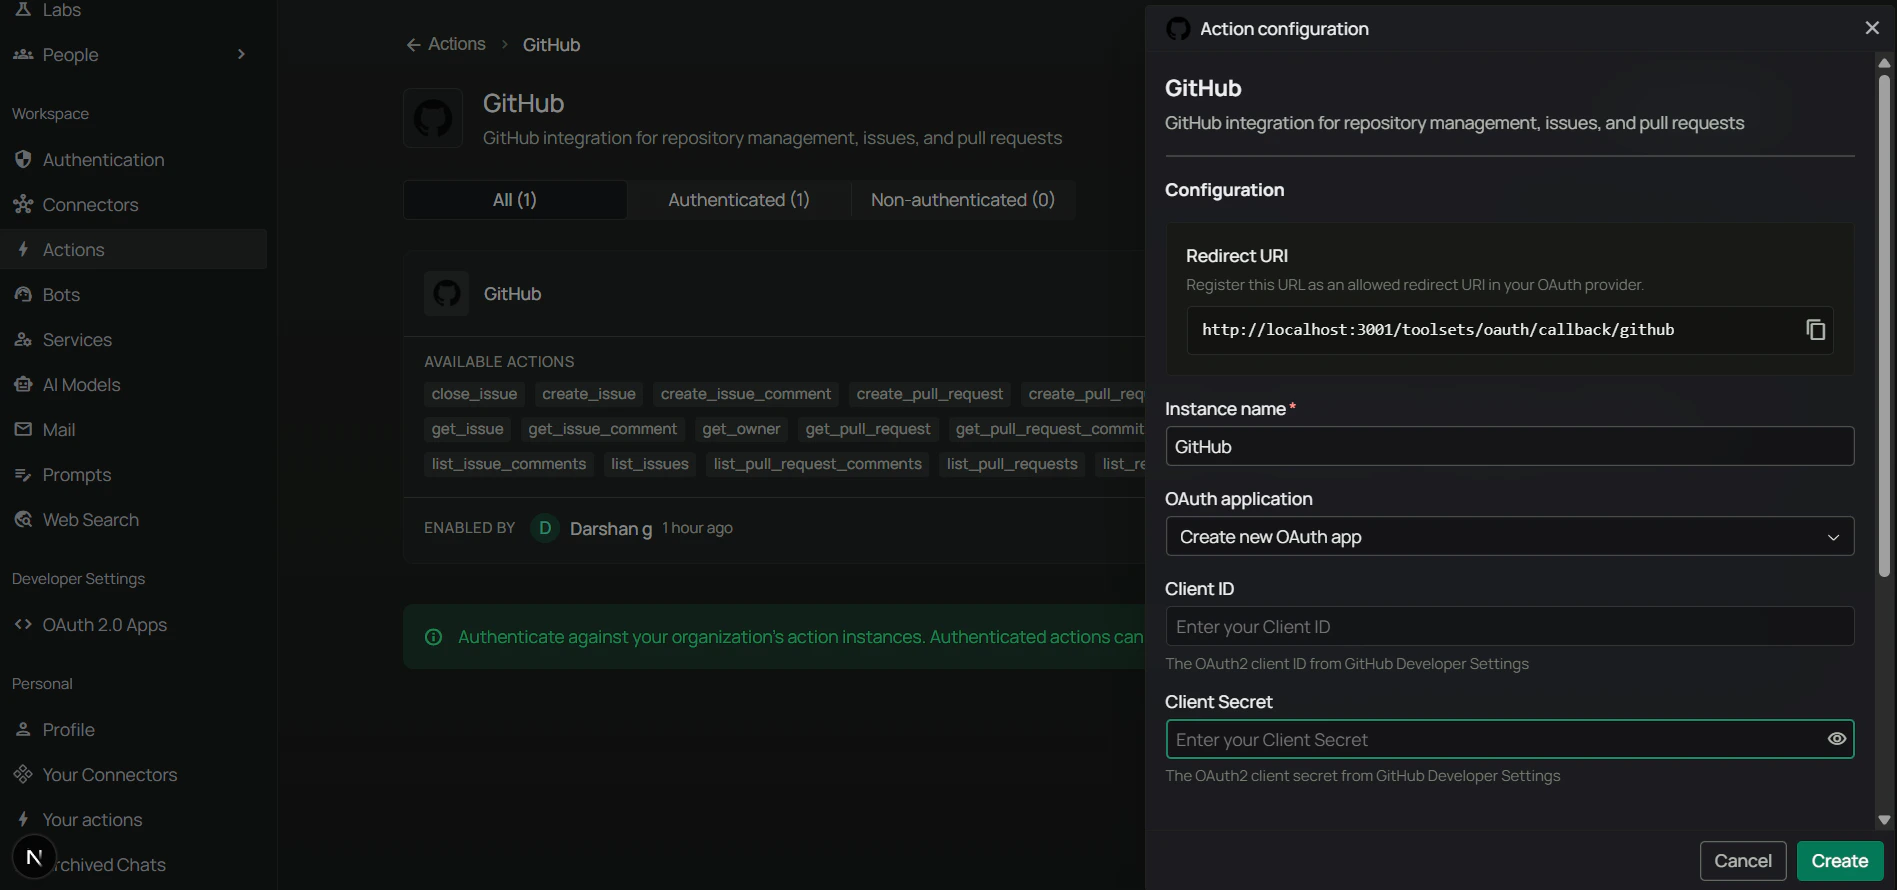The image size is (1897, 890).
Task: Open the OAuth application dropdown
Action: pyautogui.click(x=1509, y=537)
